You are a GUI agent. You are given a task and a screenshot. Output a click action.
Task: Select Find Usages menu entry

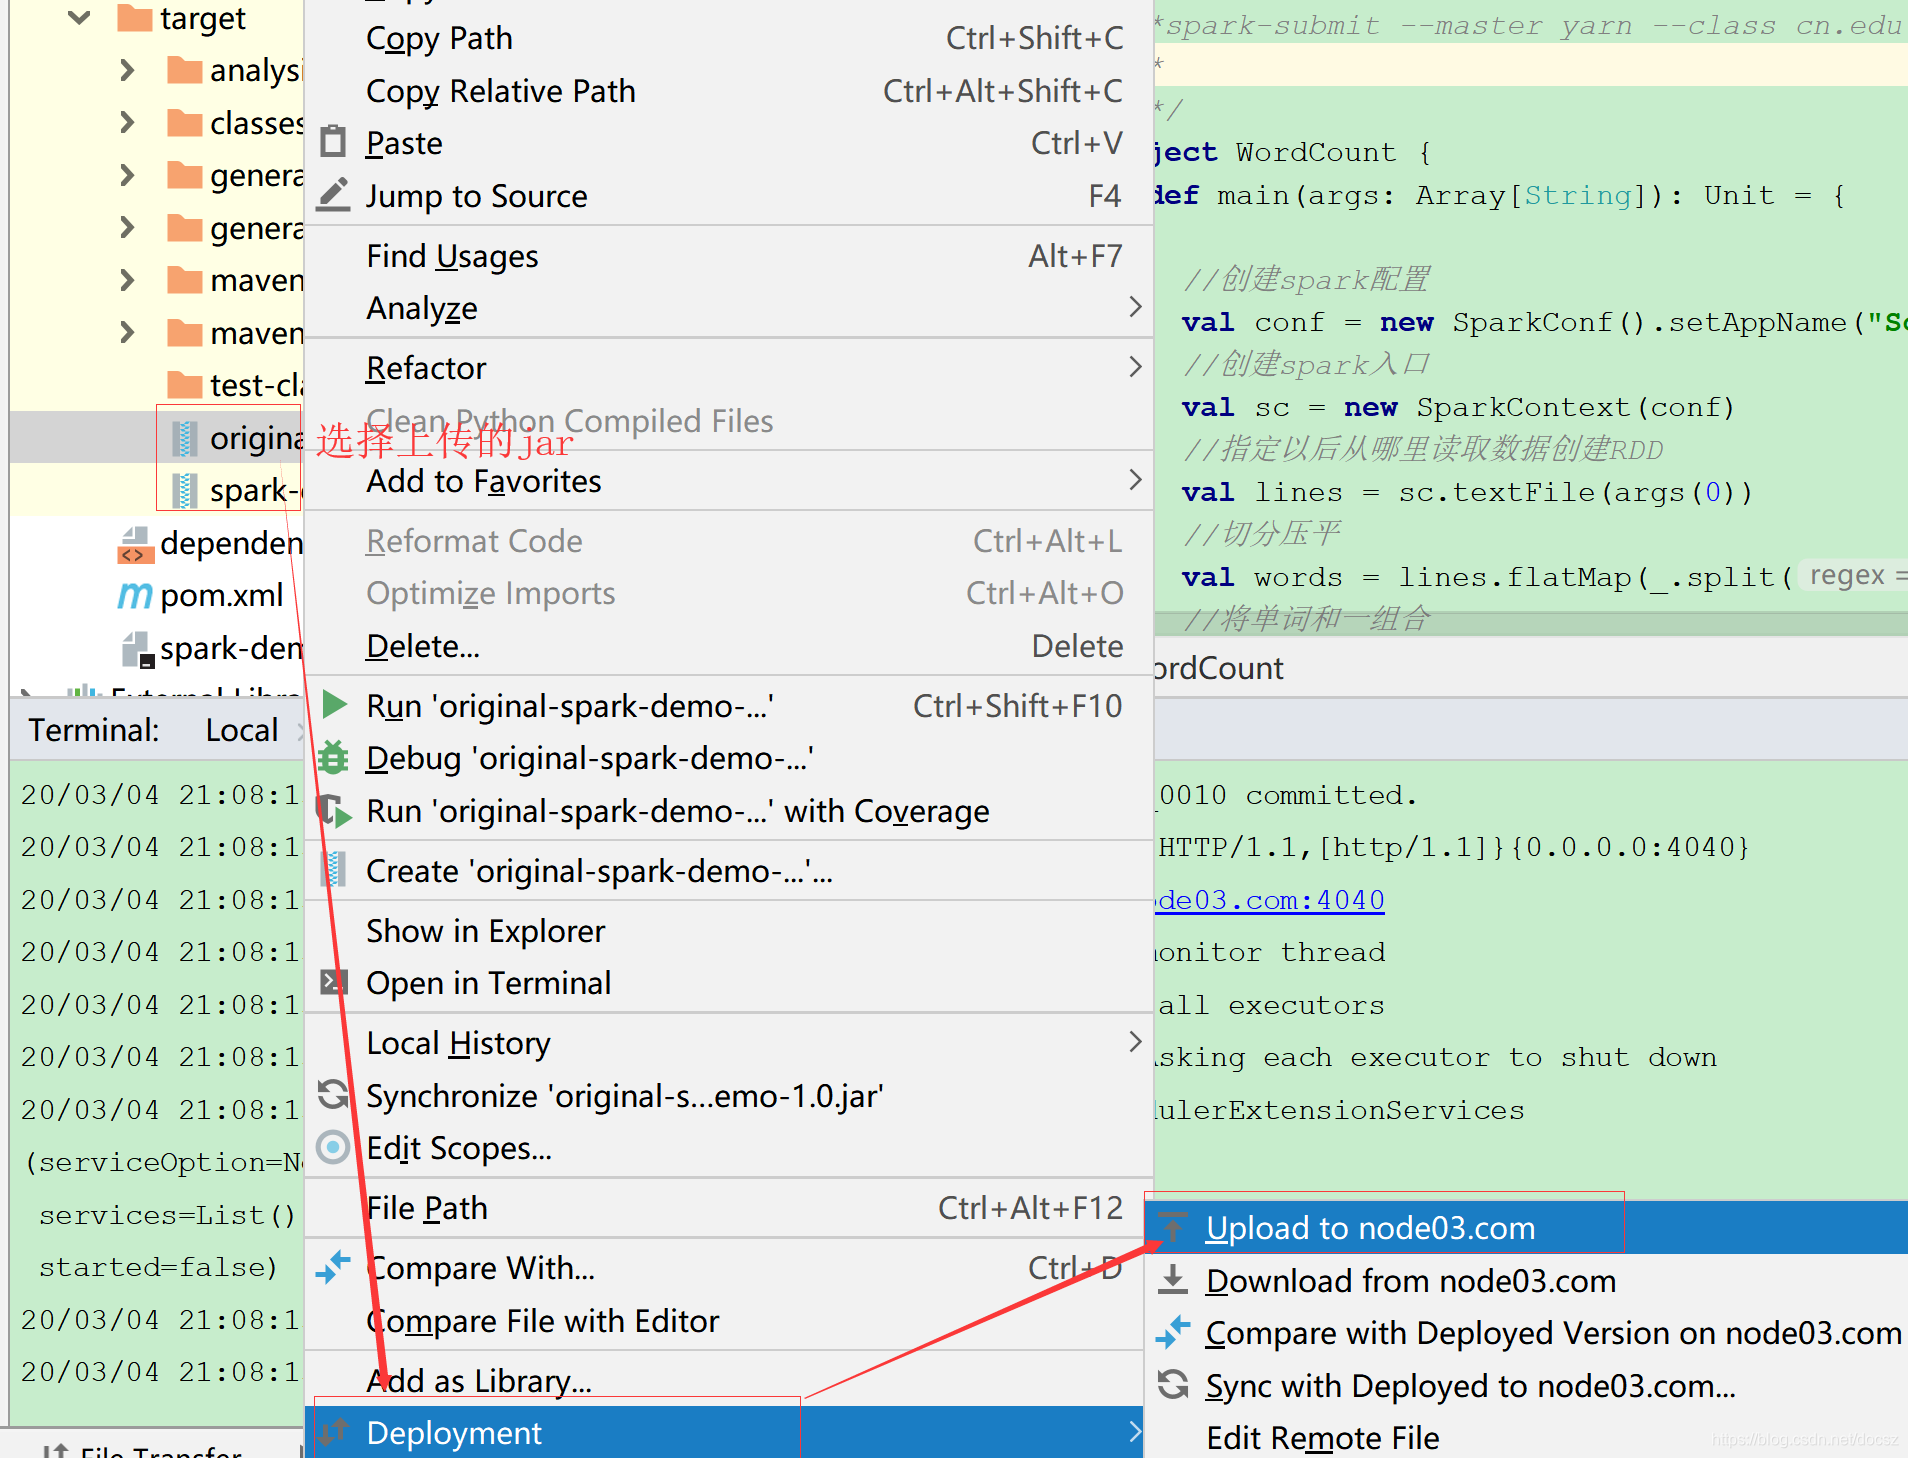click(729, 256)
